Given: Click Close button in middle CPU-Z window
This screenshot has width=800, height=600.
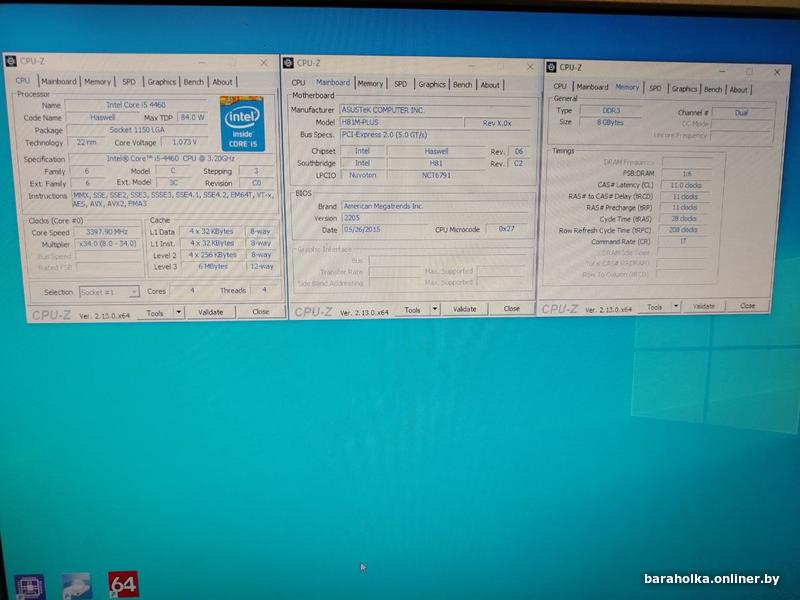Looking at the screenshot, I should [511, 309].
